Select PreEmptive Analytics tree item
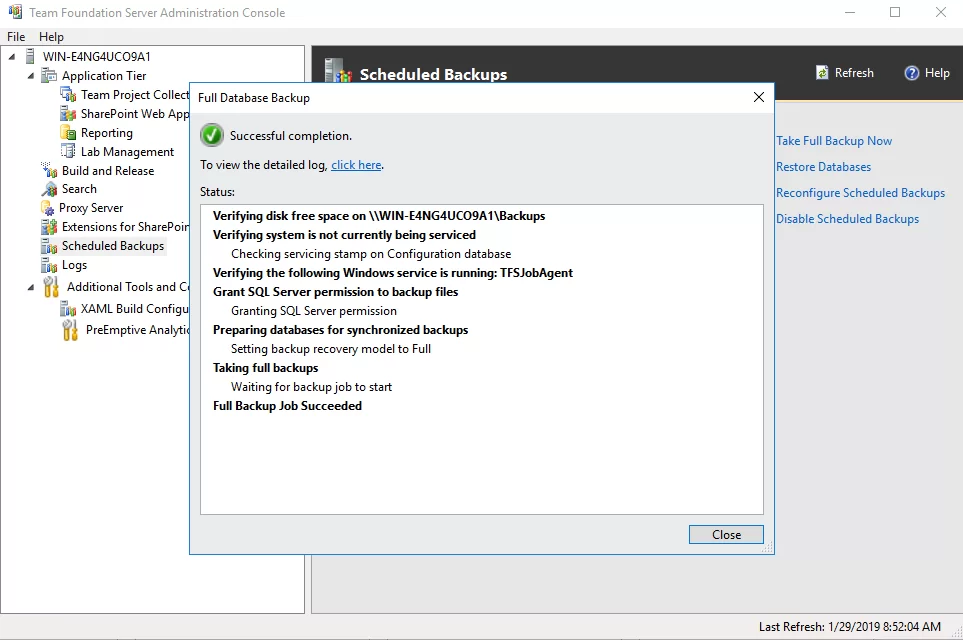963x640 pixels. 137,330
